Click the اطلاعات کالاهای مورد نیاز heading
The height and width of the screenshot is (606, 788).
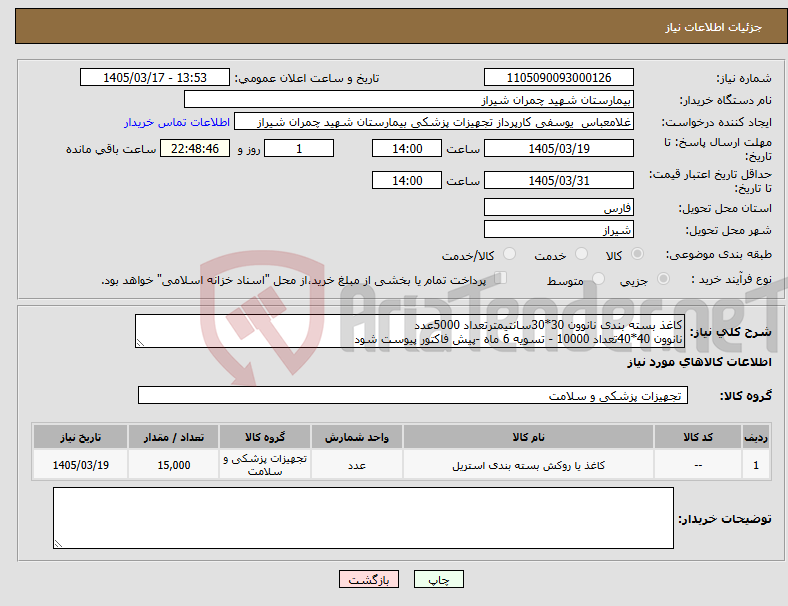tap(699, 362)
